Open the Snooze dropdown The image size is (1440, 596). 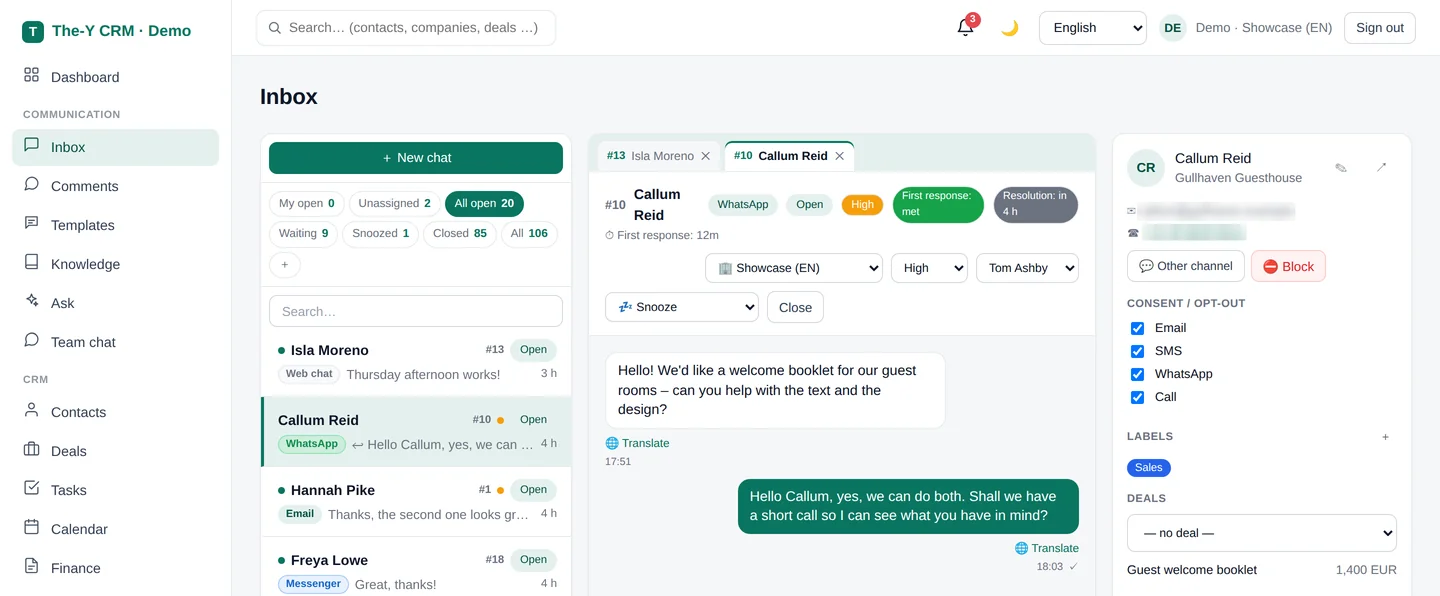tap(682, 307)
